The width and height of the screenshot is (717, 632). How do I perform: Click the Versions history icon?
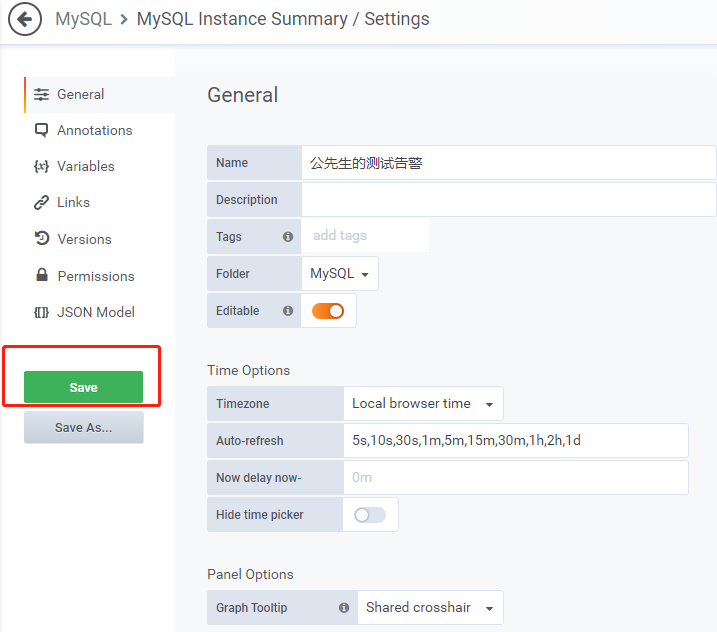coord(42,239)
